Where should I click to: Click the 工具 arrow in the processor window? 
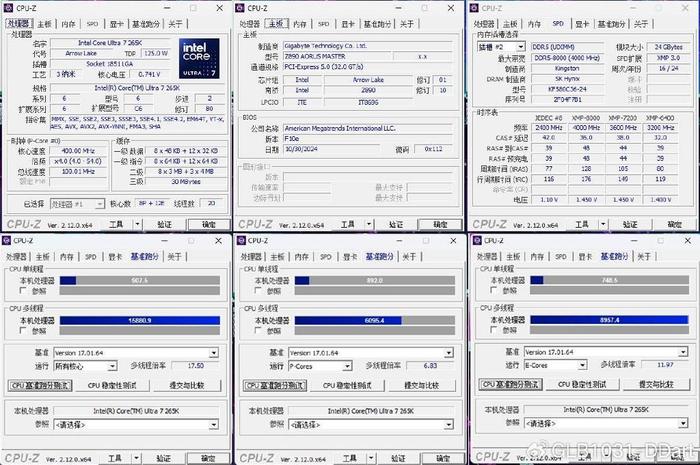(x=138, y=224)
